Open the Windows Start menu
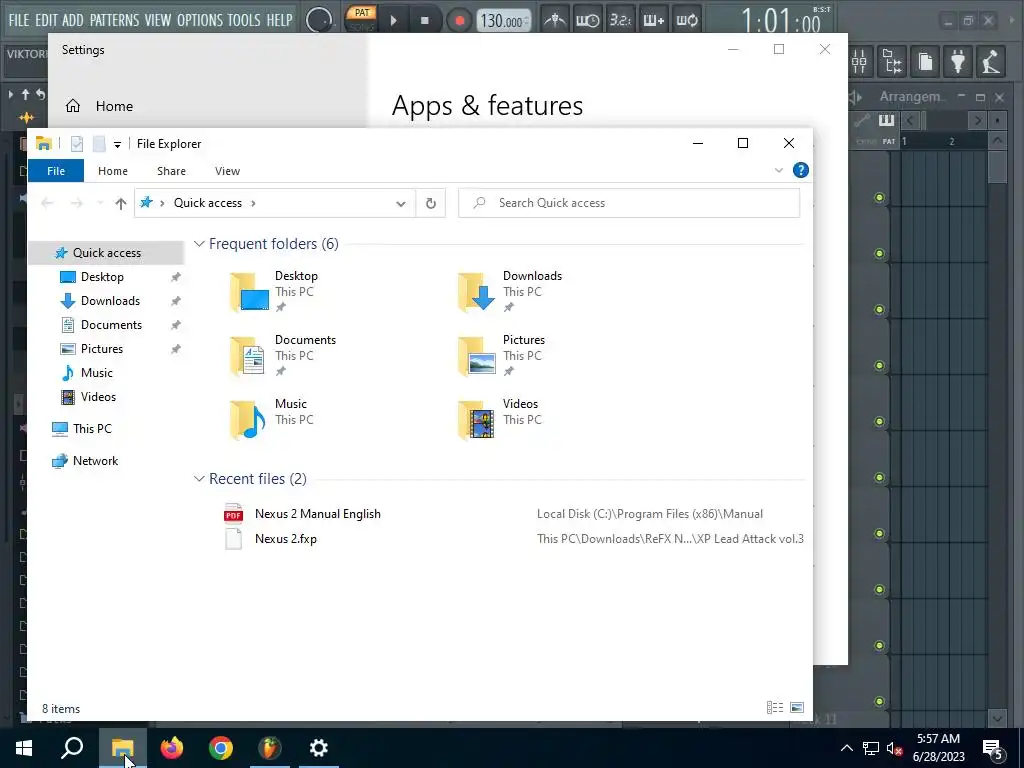Image resolution: width=1024 pixels, height=768 pixels. tap(24, 748)
